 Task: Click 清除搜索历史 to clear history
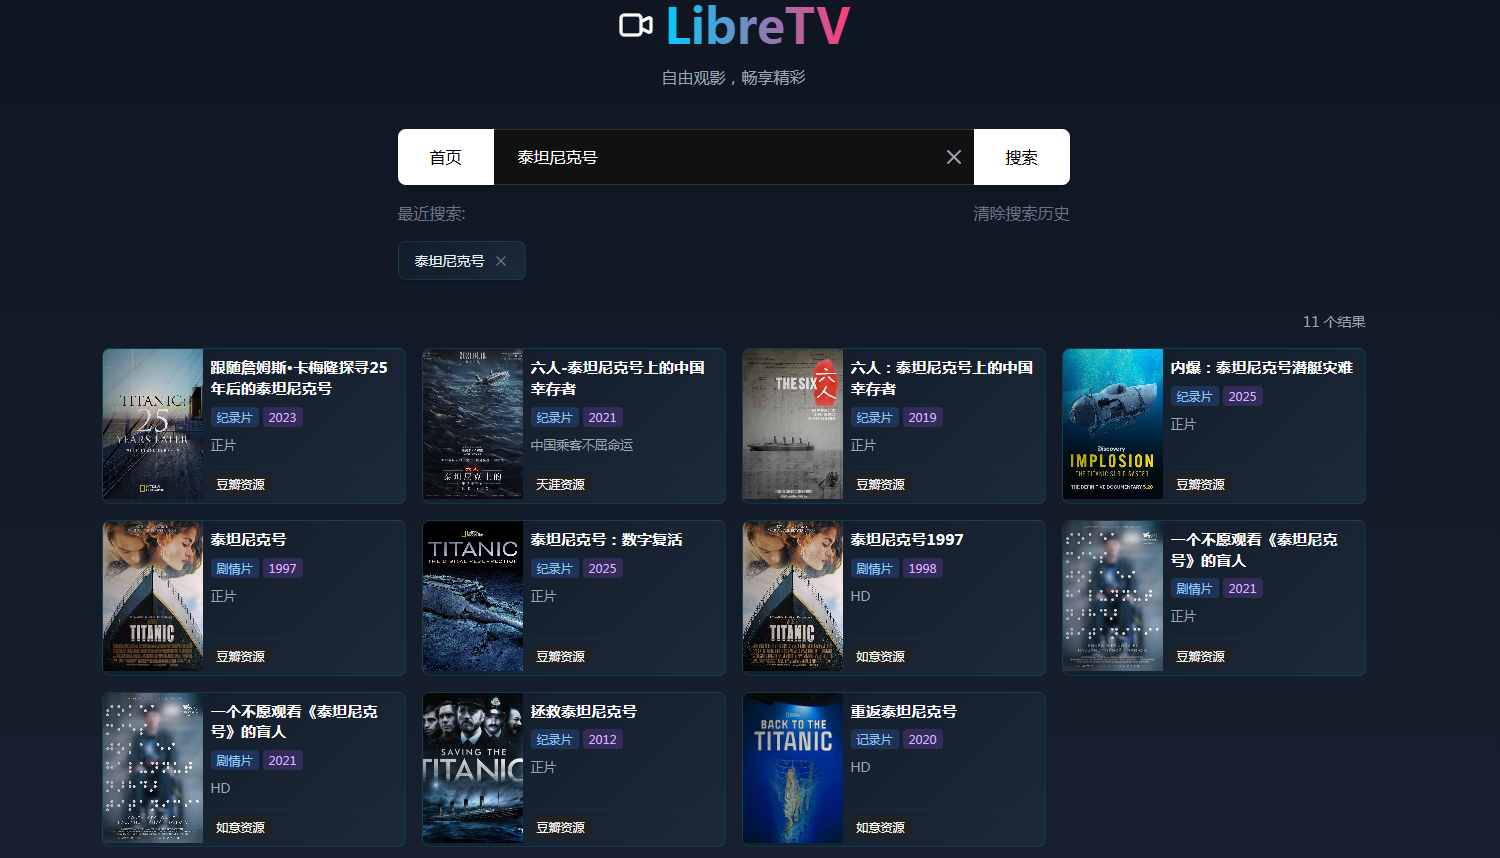tap(1021, 214)
